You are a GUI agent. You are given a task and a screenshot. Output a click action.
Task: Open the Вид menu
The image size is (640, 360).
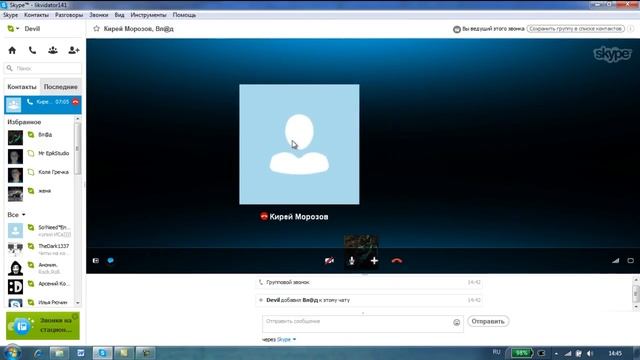click(120, 15)
